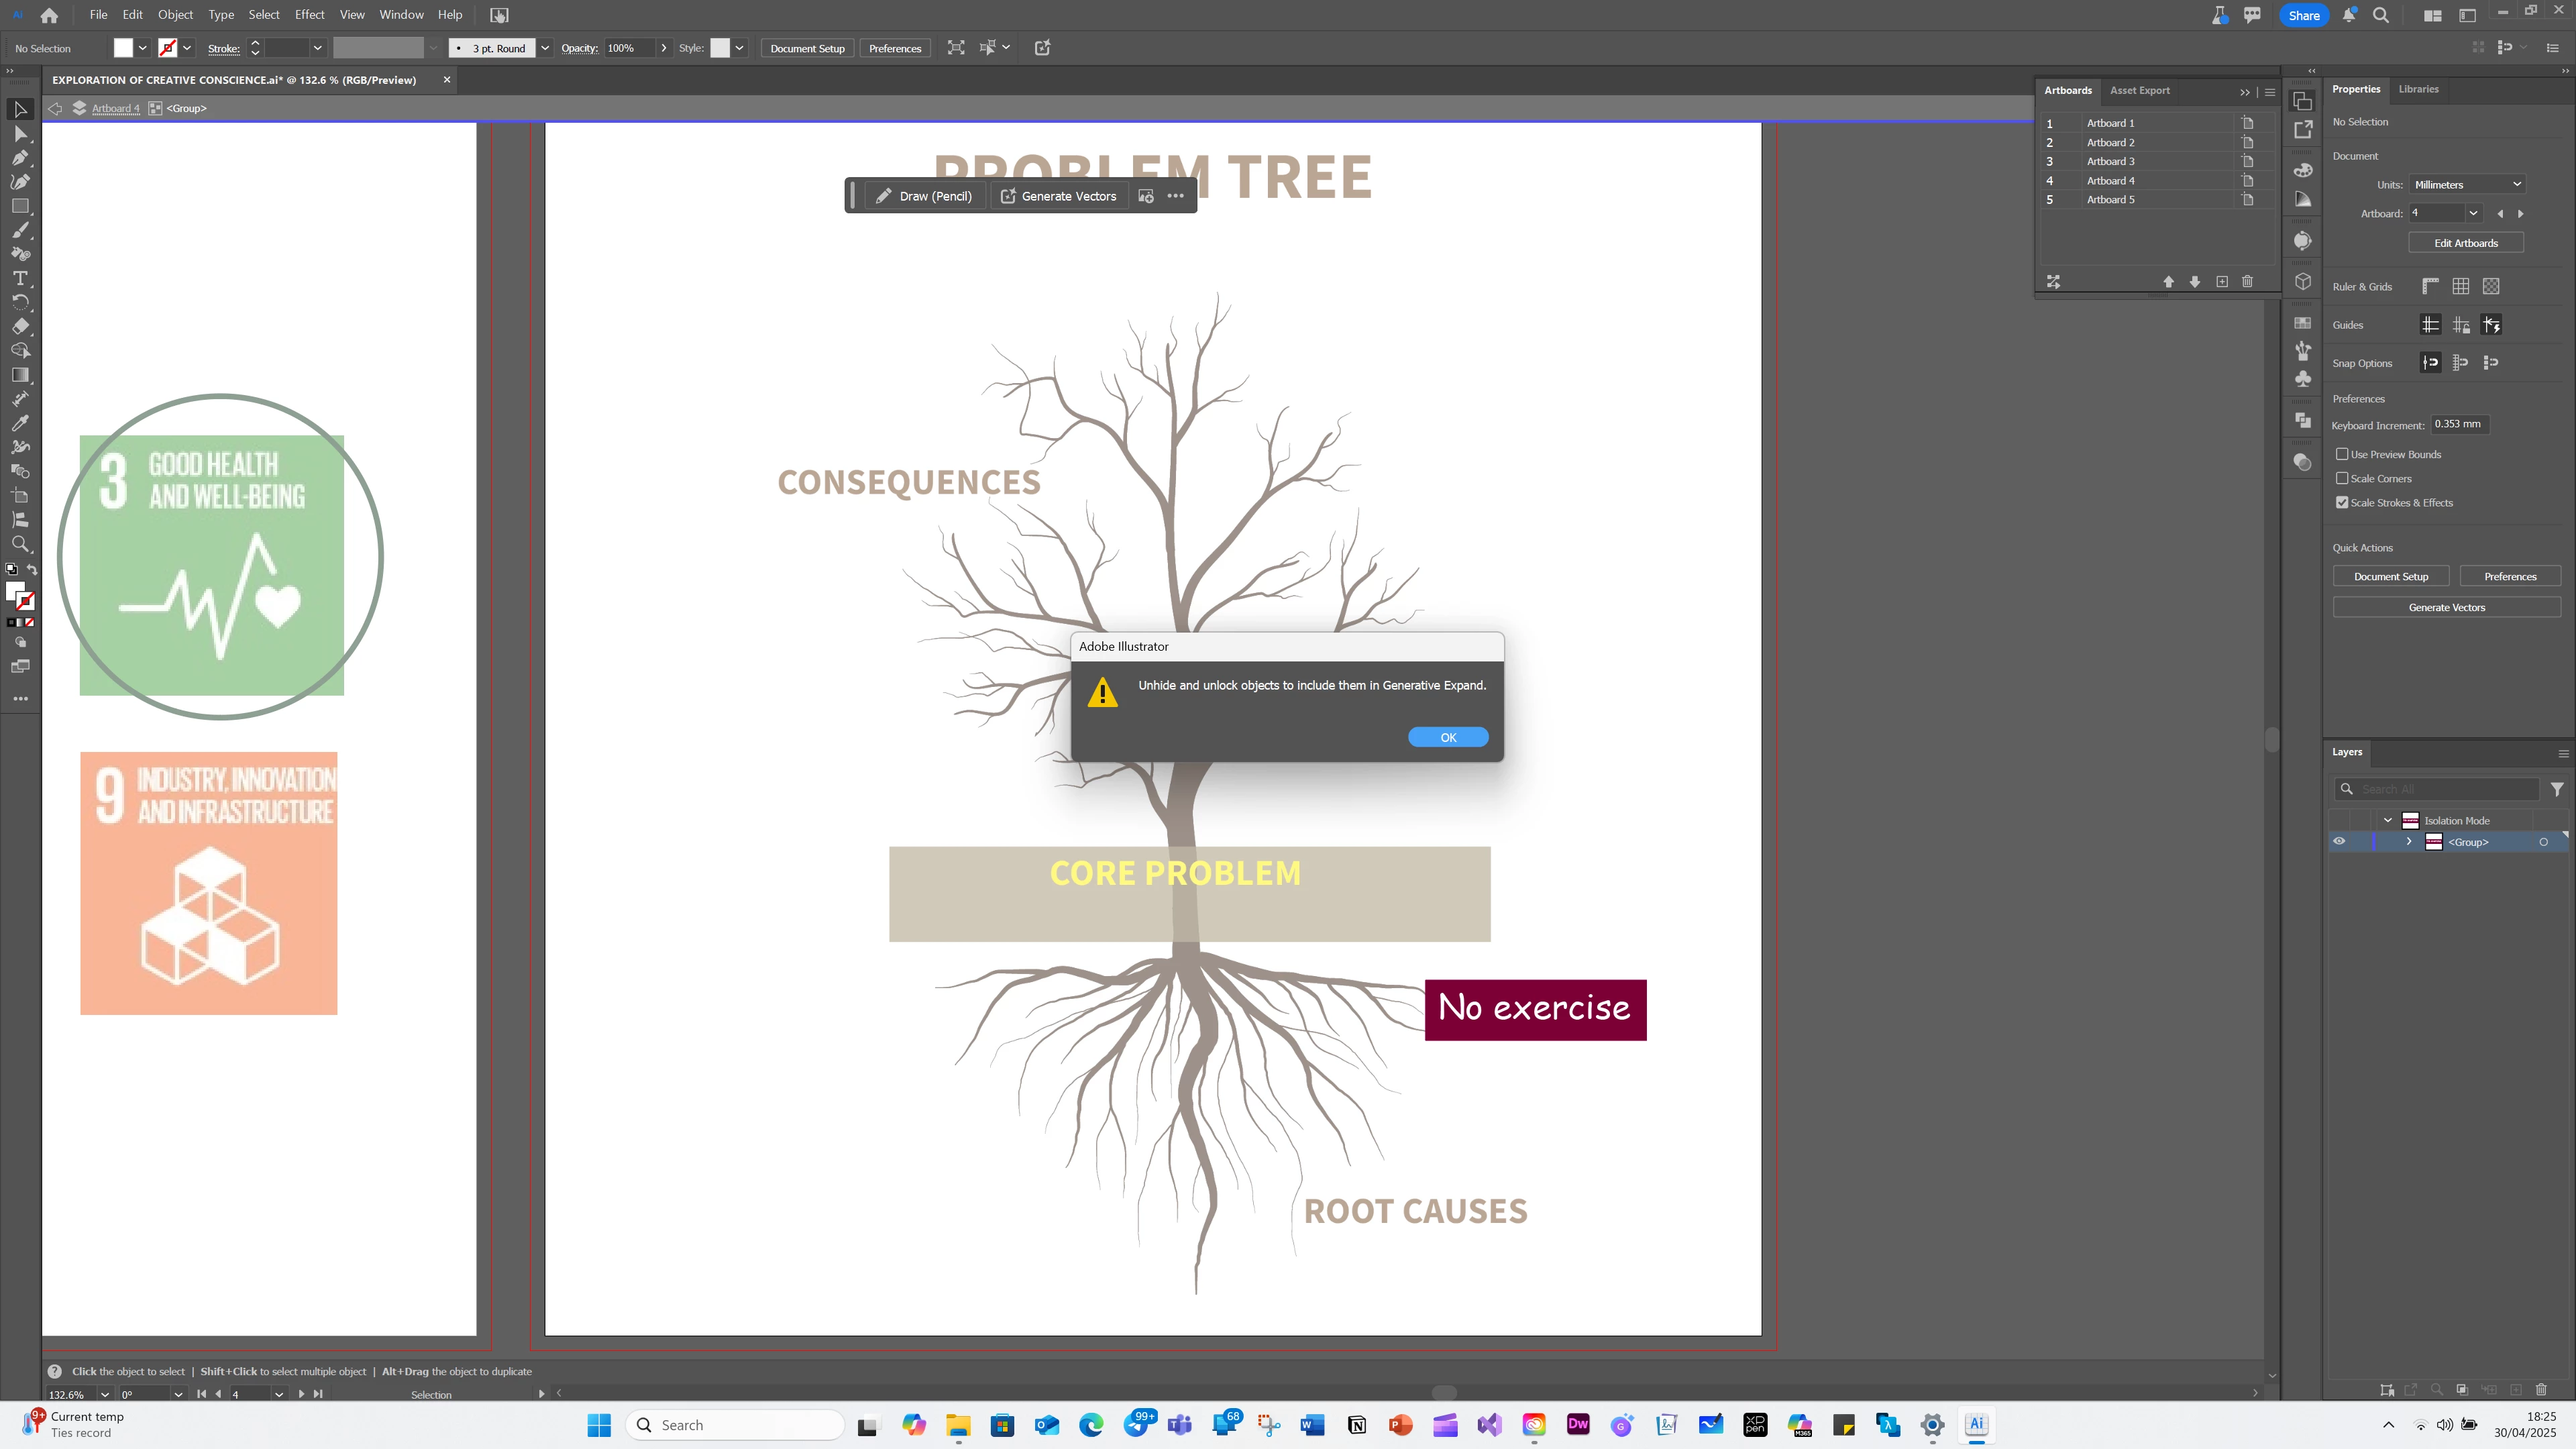Click the Edit Artboards button
This screenshot has width=2576, height=1449.
(x=2465, y=243)
